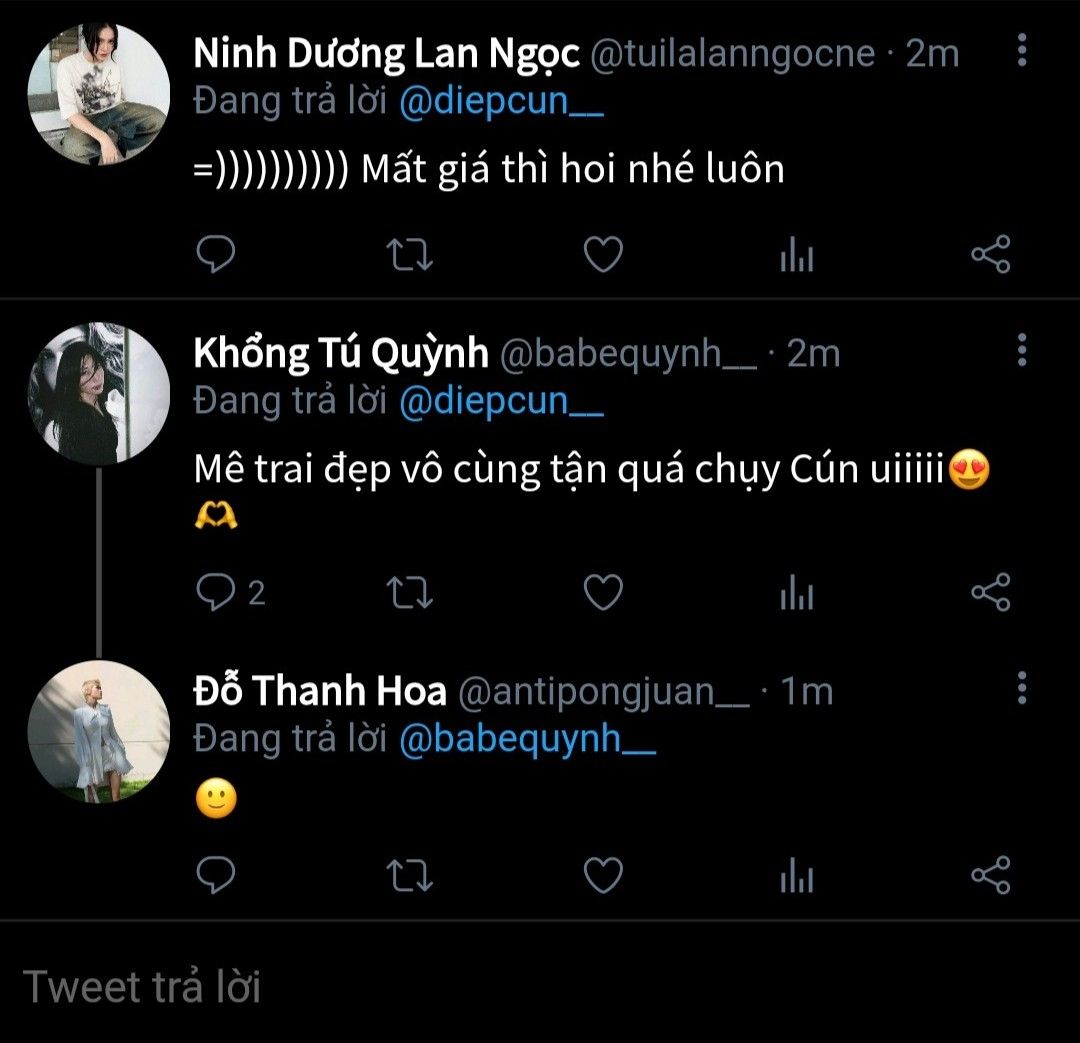Like Đỗ Thanh Hoa's emoji tweet

coord(603,875)
